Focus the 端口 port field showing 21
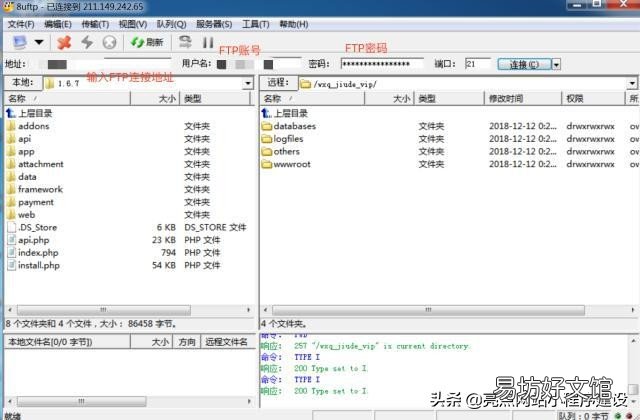This screenshot has width=640, height=420. (478, 64)
